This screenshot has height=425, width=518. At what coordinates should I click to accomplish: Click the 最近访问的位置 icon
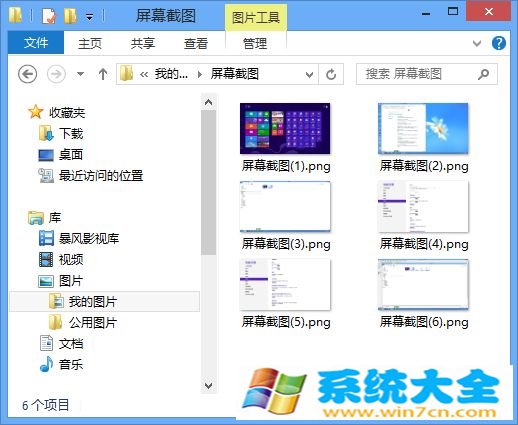point(46,176)
